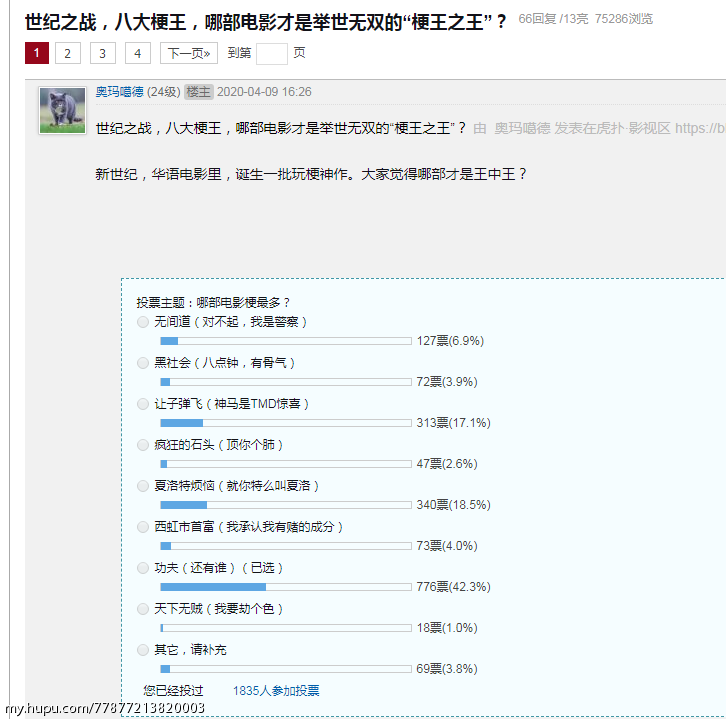Viewport: 726px width, 719px height.
Task: Click the 47票(2.6%) result text
Action: (x=447, y=464)
